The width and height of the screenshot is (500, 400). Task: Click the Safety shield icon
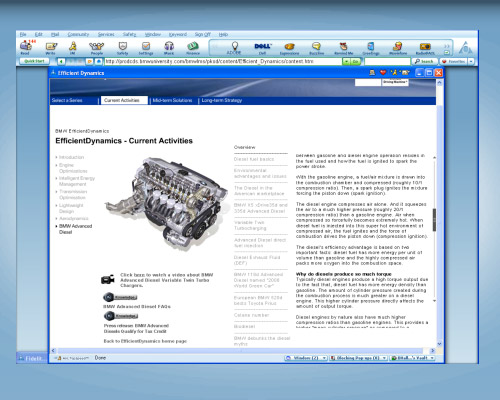123,47
